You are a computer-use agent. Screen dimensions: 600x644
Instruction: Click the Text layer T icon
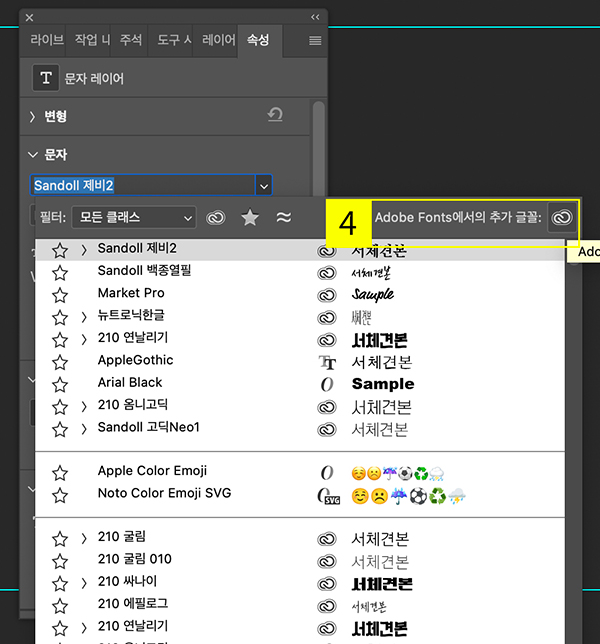46,78
